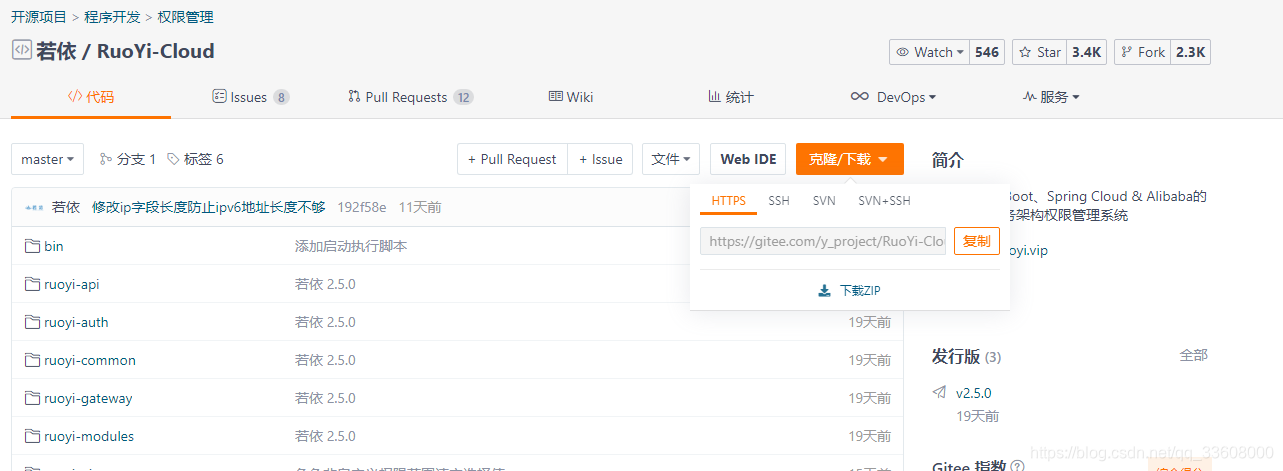Image resolution: width=1283 pixels, height=471 pixels.
Task: Click the 开源项目 breadcrumb link
Action: [39, 17]
